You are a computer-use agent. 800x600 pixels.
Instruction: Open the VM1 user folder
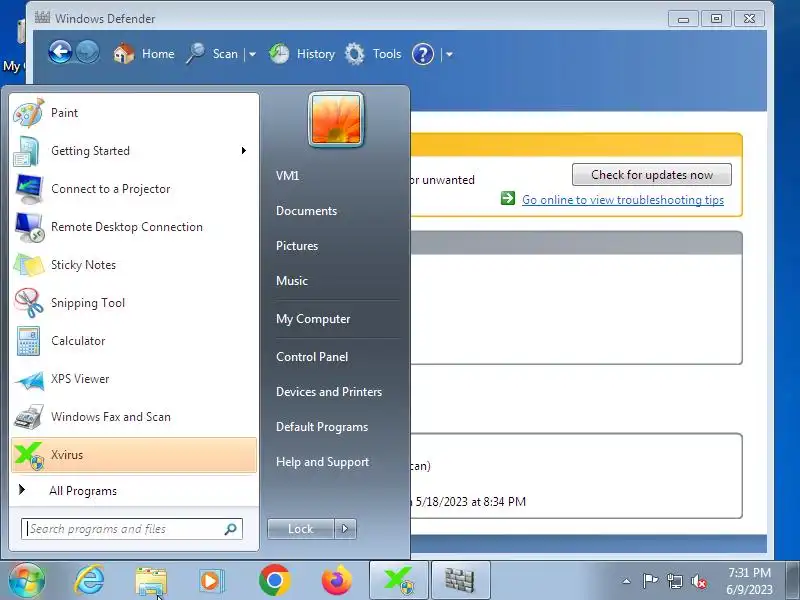(287, 176)
